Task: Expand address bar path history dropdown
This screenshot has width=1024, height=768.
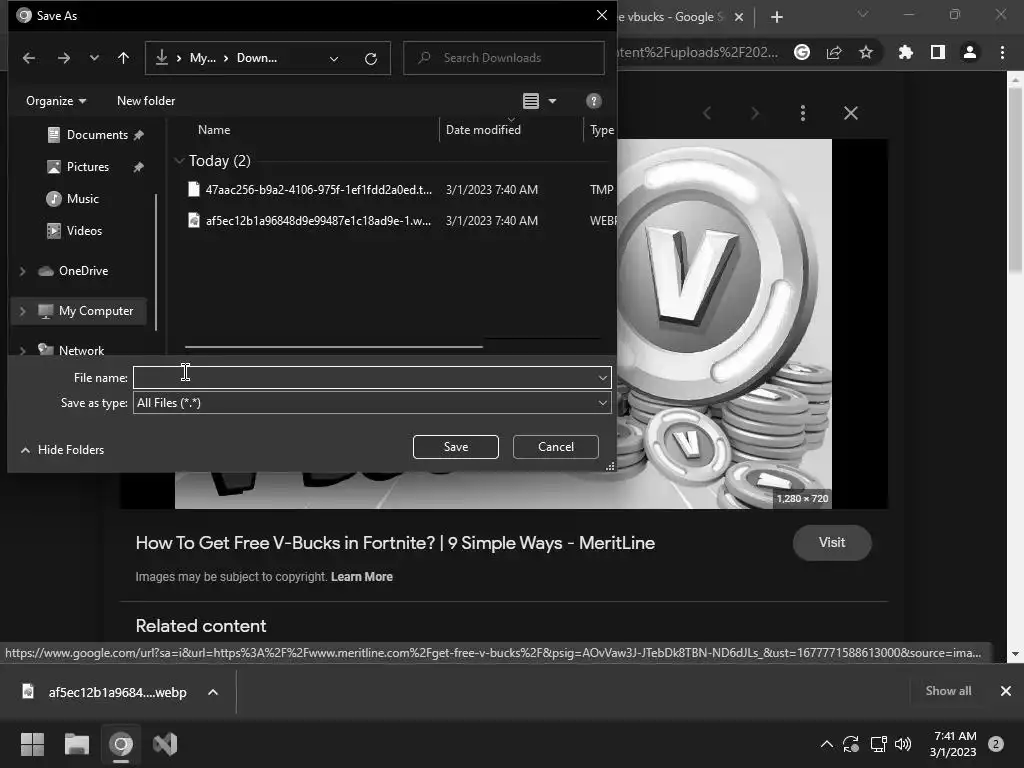Action: pyautogui.click(x=334, y=59)
